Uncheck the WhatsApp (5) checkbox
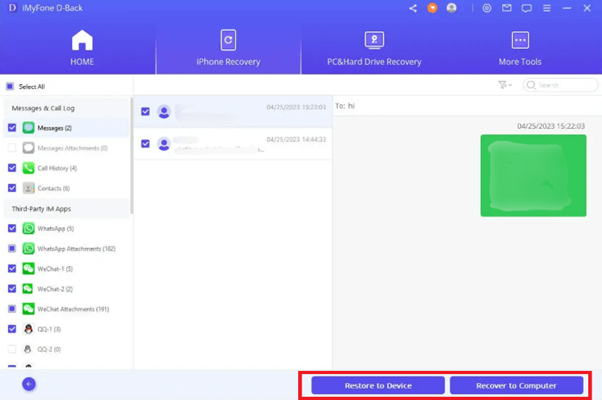Viewport: 602px width, 400px height. point(12,228)
